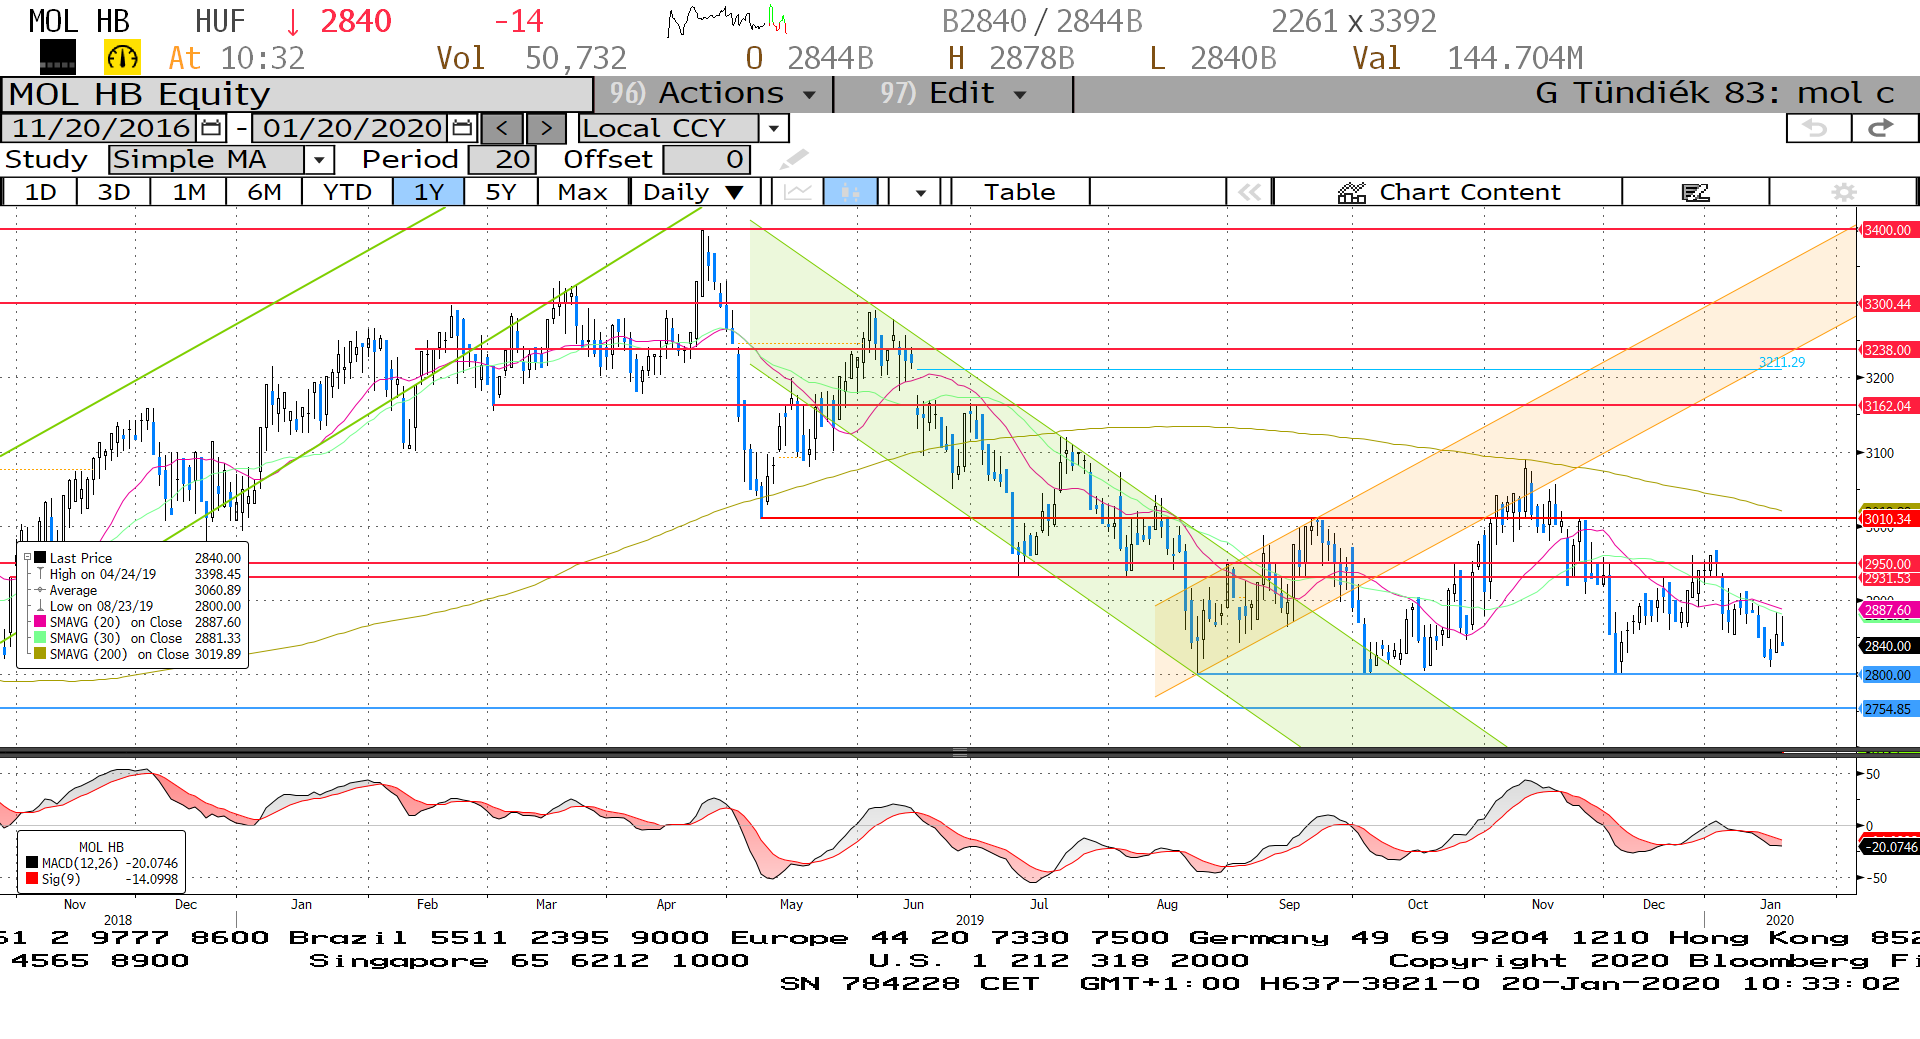Open the Chart Content panel

click(x=1448, y=192)
